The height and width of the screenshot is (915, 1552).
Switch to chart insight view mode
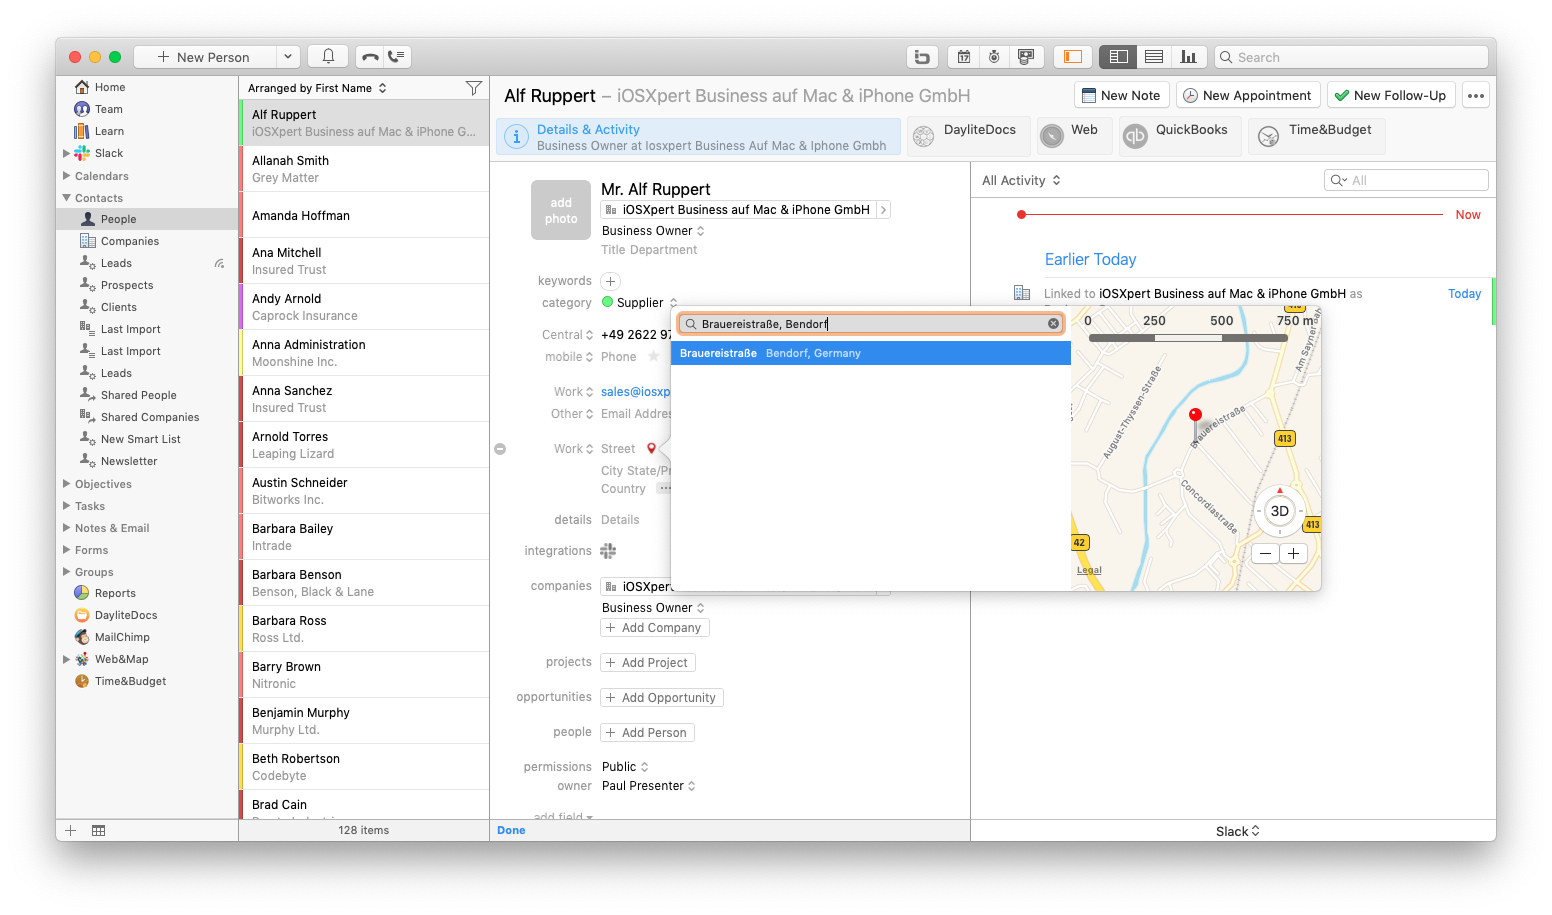pyautogui.click(x=1188, y=57)
